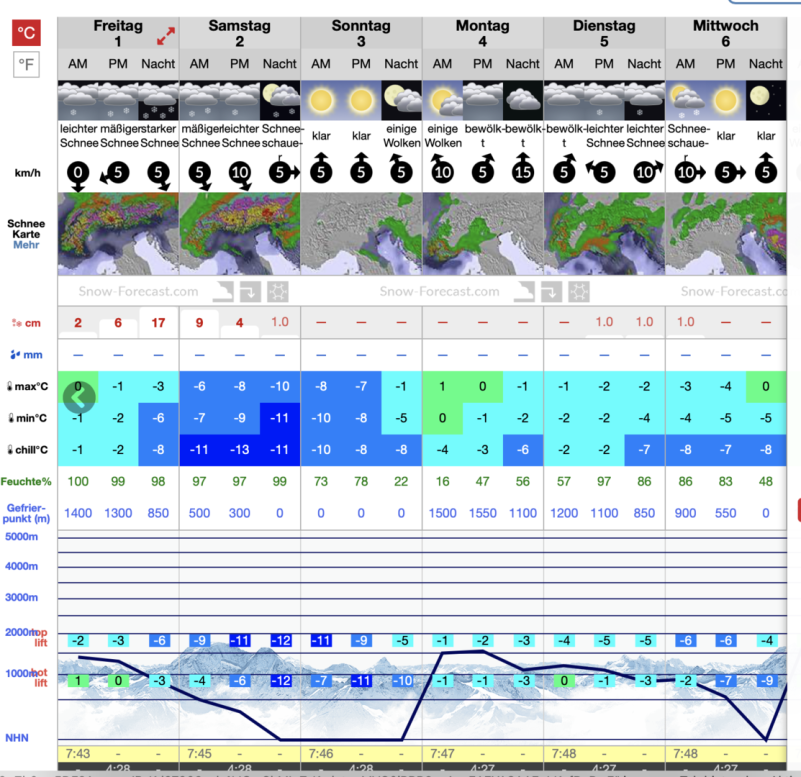Click the 17 cm snowfall value for Freitag Nacht
Image resolution: width=801 pixels, height=777 pixels.
point(158,322)
